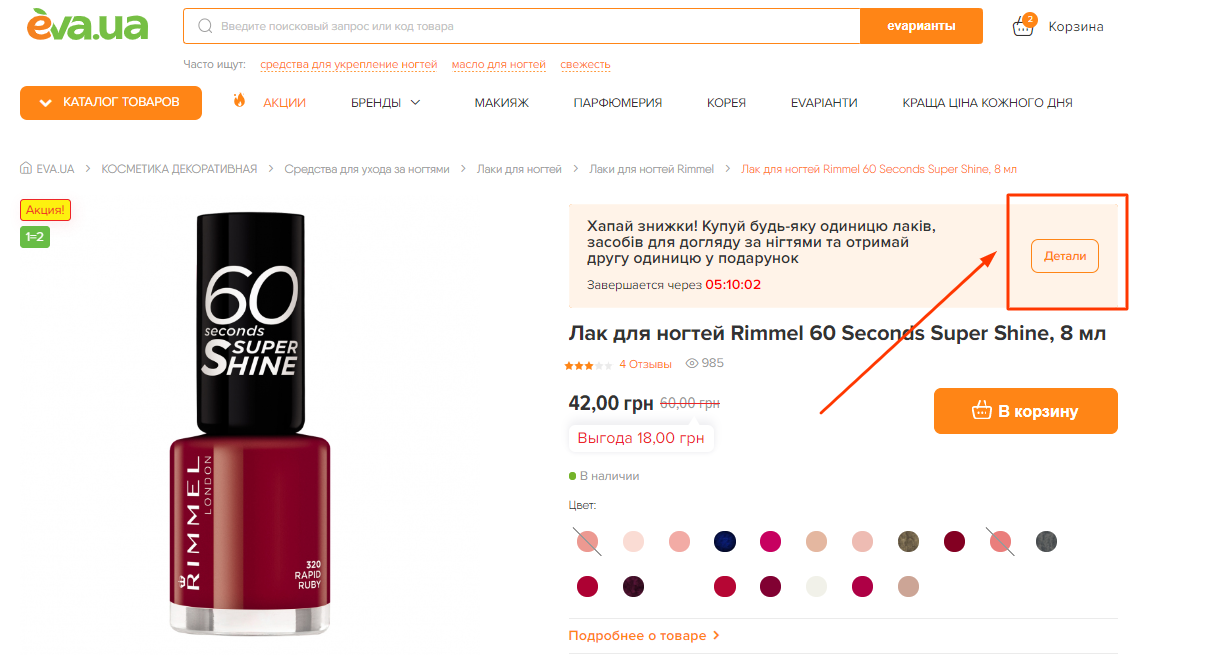Open the Парфюмерия menu item
Viewport: 1214px width, 671px height.
pyautogui.click(x=617, y=102)
